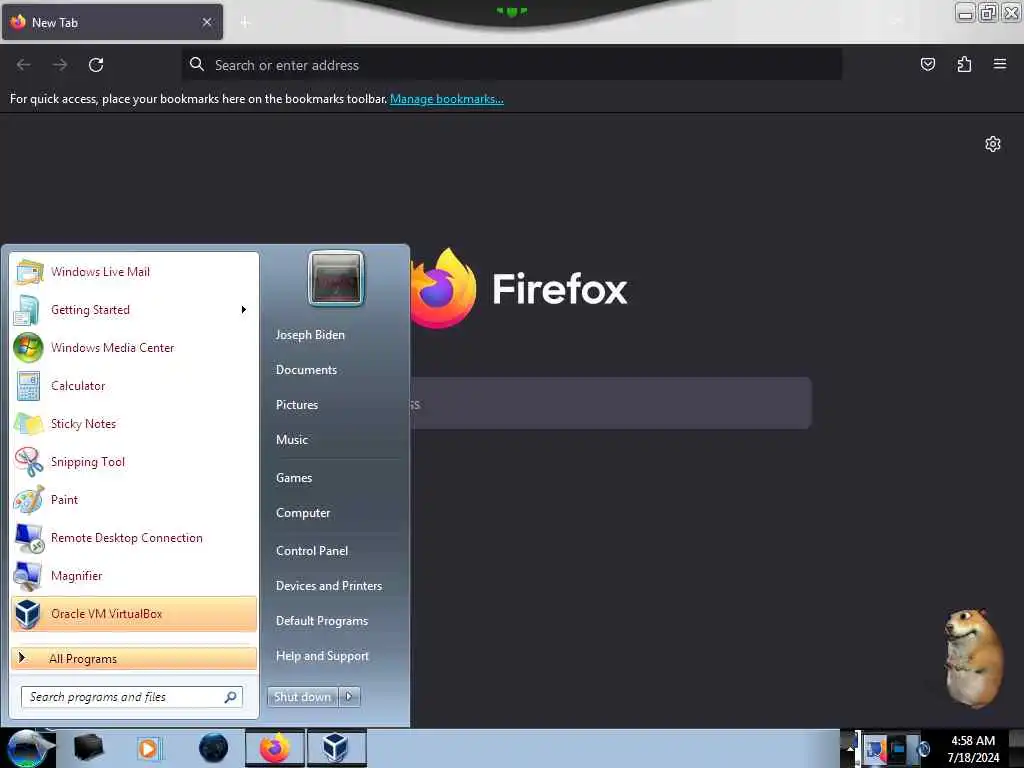
Task: Open Save to Pocket icon in Firefox toolbar
Action: pos(928,64)
